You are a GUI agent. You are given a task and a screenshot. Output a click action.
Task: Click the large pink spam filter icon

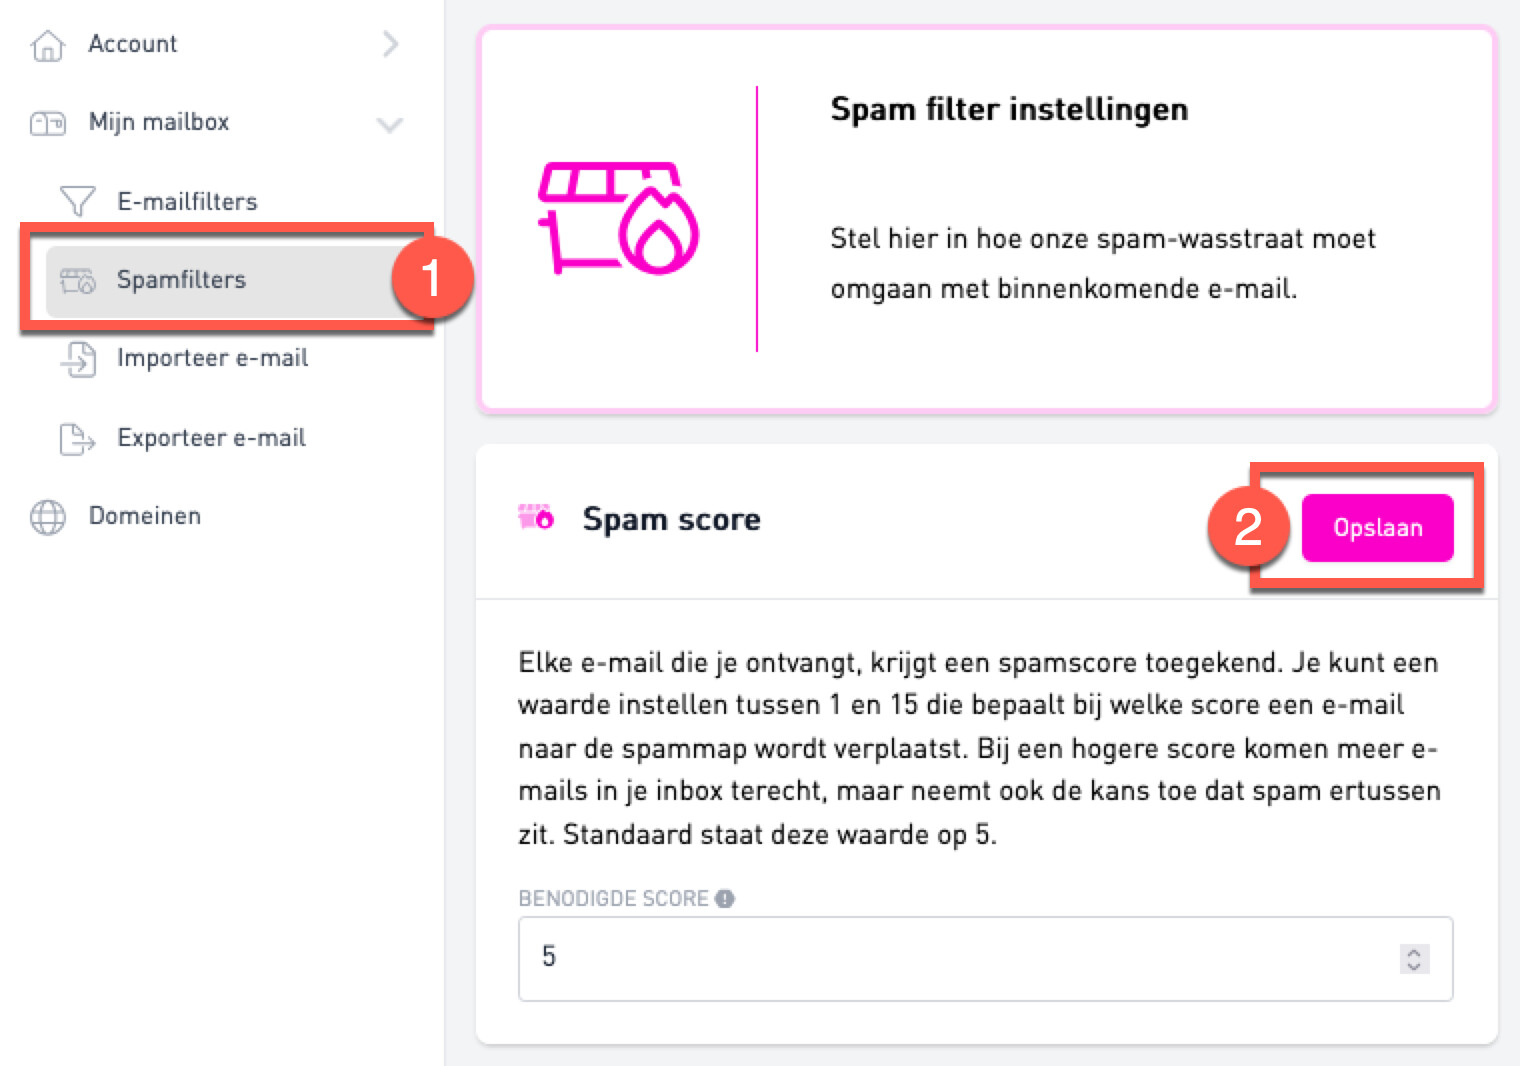pyautogui.click(x=617, y=218)
